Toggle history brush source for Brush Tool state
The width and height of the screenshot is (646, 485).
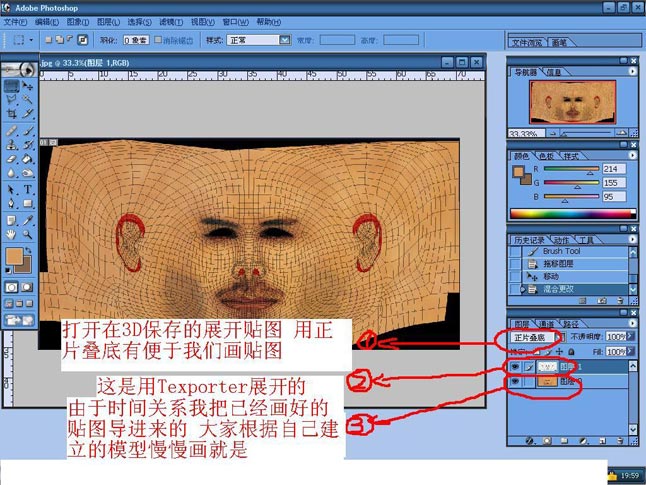[515, 251]
